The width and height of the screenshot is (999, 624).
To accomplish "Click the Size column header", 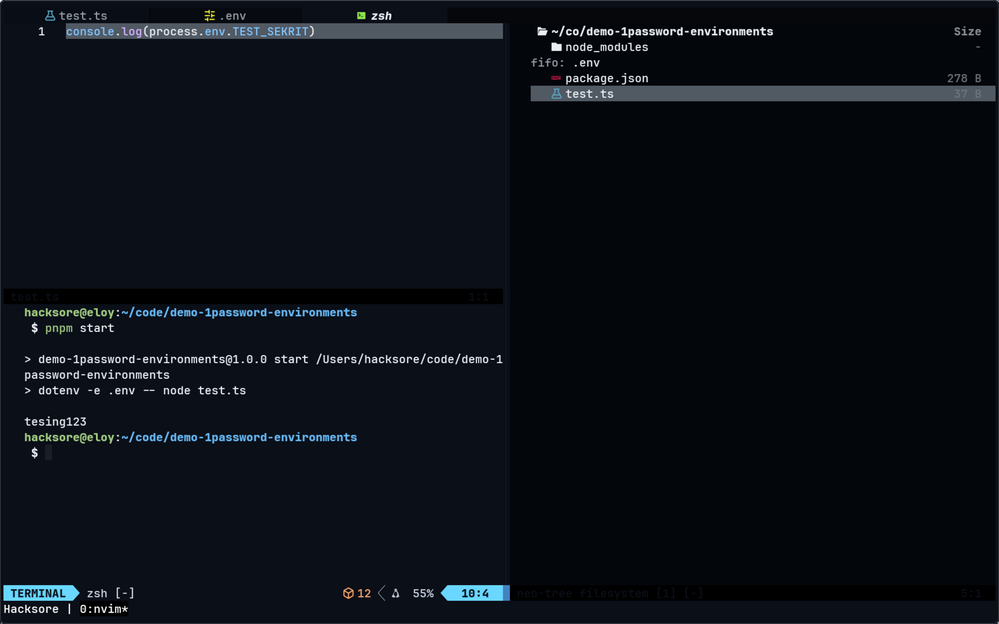I will (x=966, y=32).
